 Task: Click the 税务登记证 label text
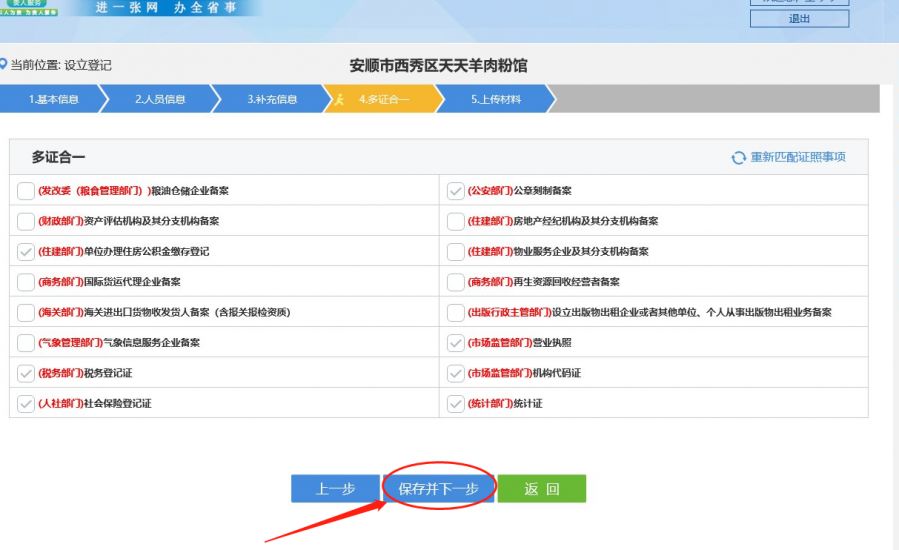108,373
